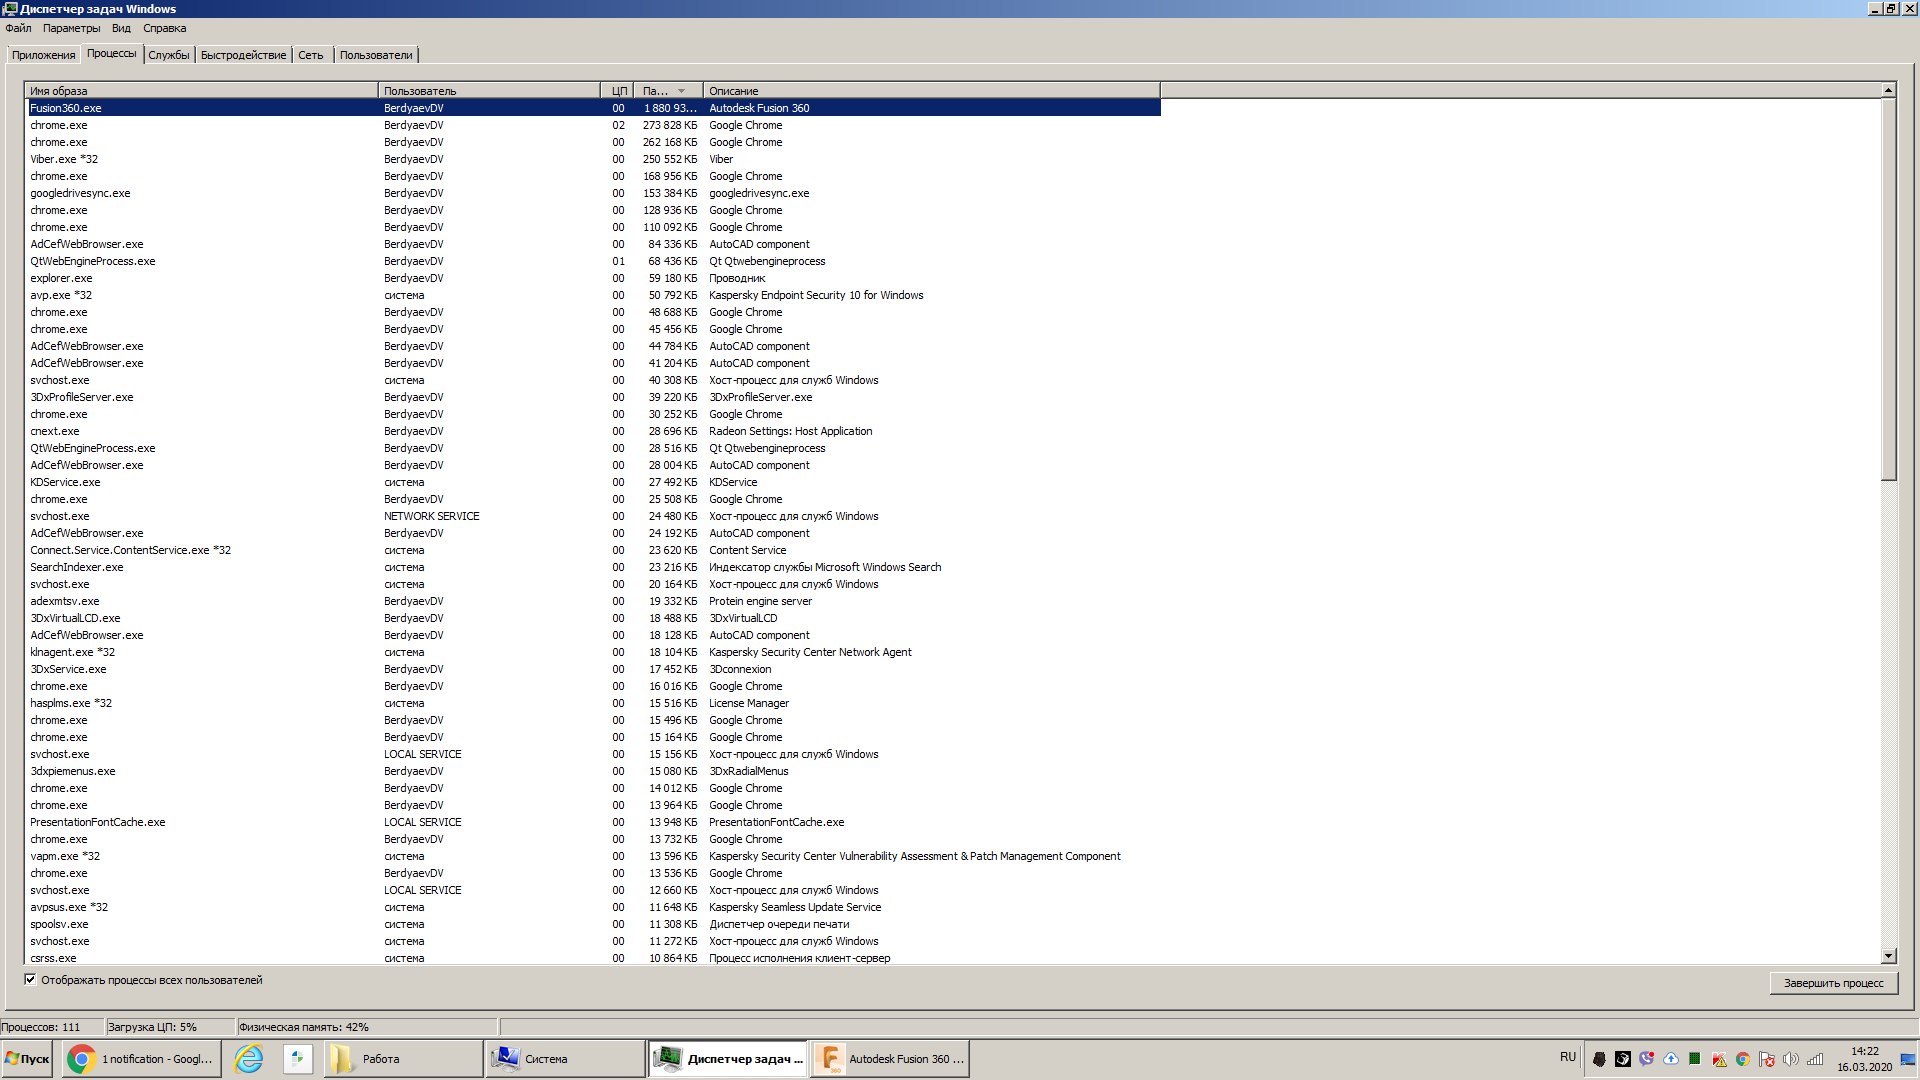The width and height of the screenshot is (1920, 1080).
Task: Select the Fusion360.exe process row
Action: 593,108
